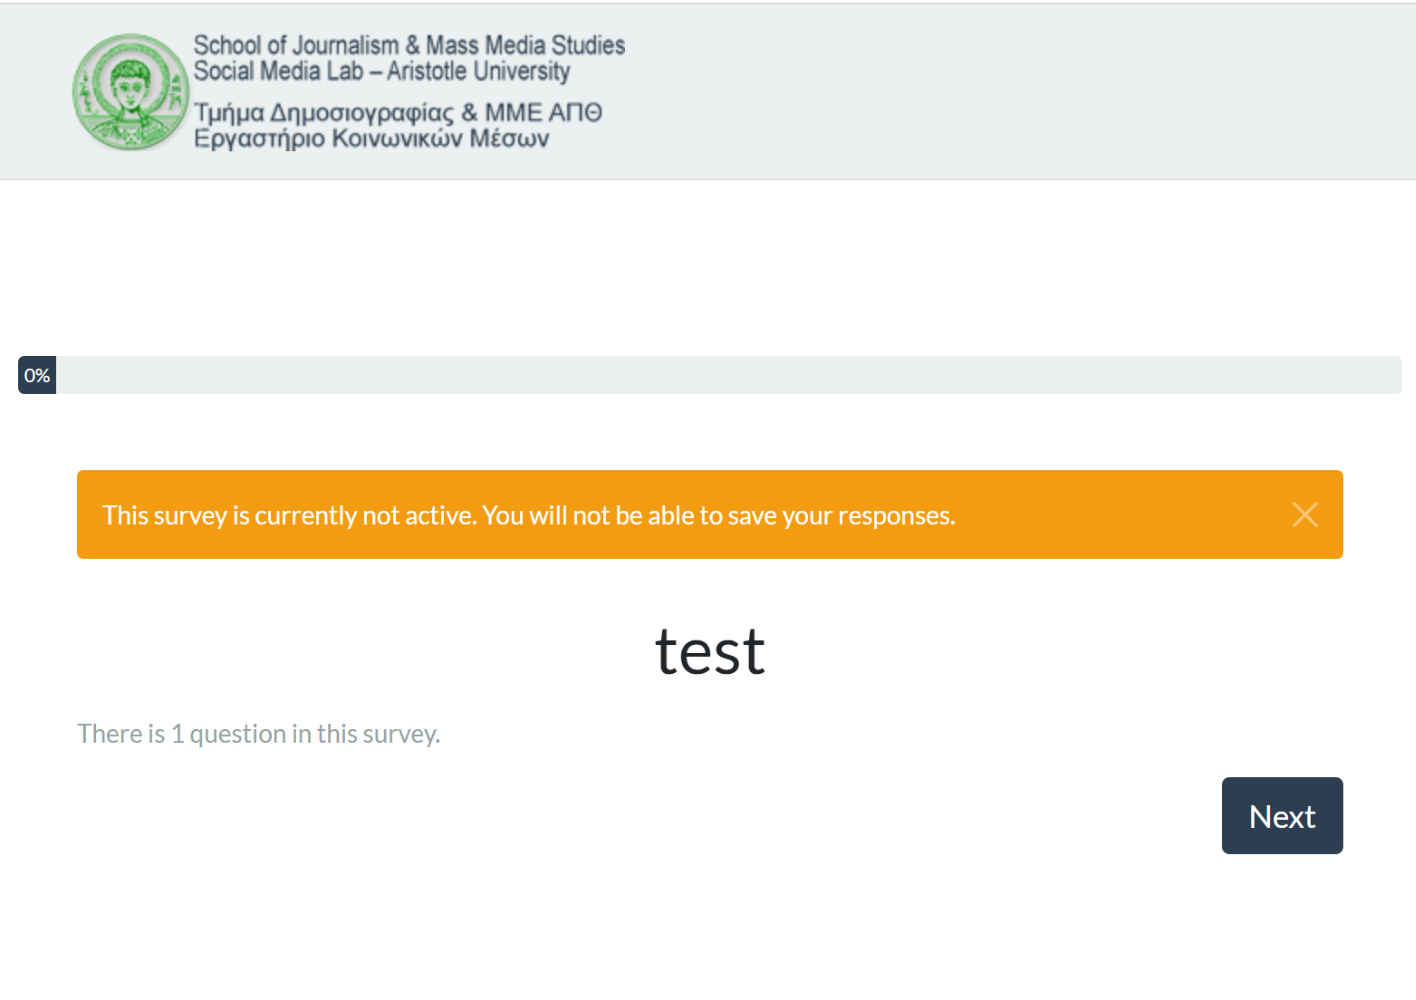This screenshot has height=1000, width=1416.
Task: Click "Social Media Lab – Aristotle University" text
Action: point(381,72)
